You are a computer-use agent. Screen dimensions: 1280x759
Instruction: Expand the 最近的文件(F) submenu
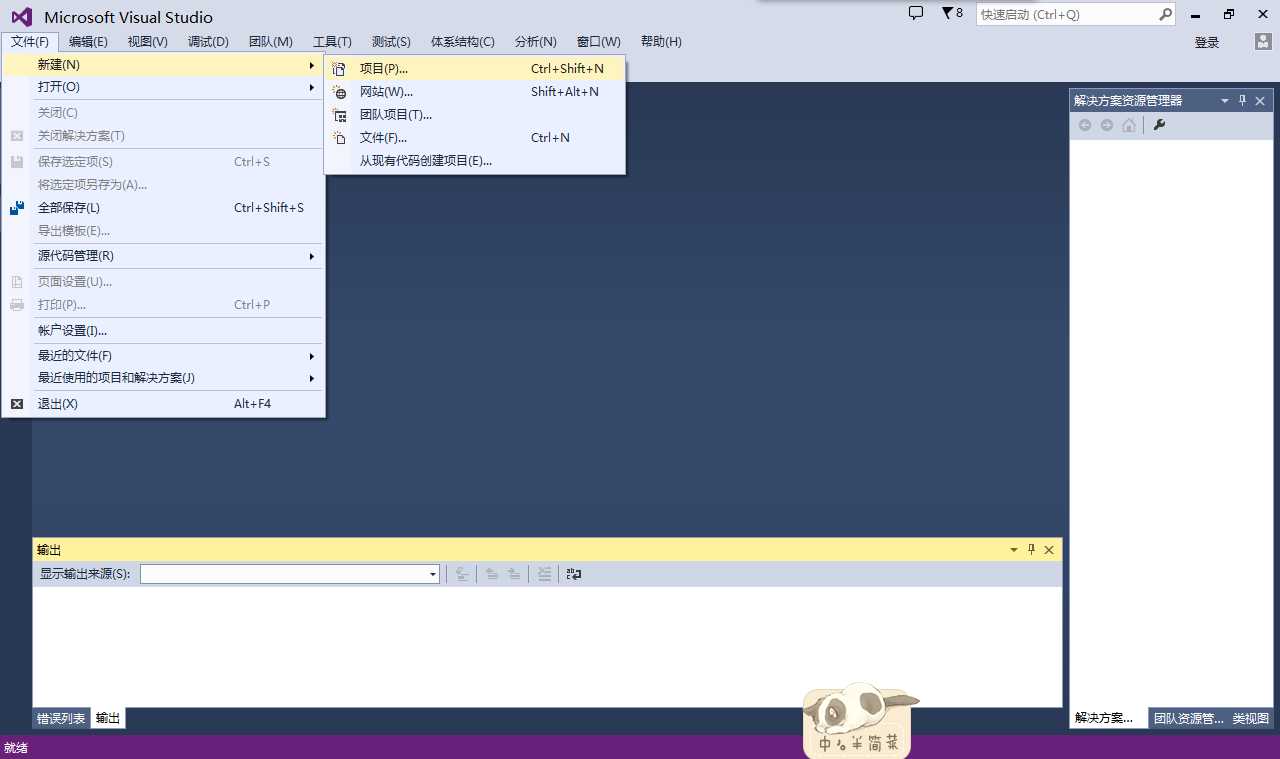[164, 356]
